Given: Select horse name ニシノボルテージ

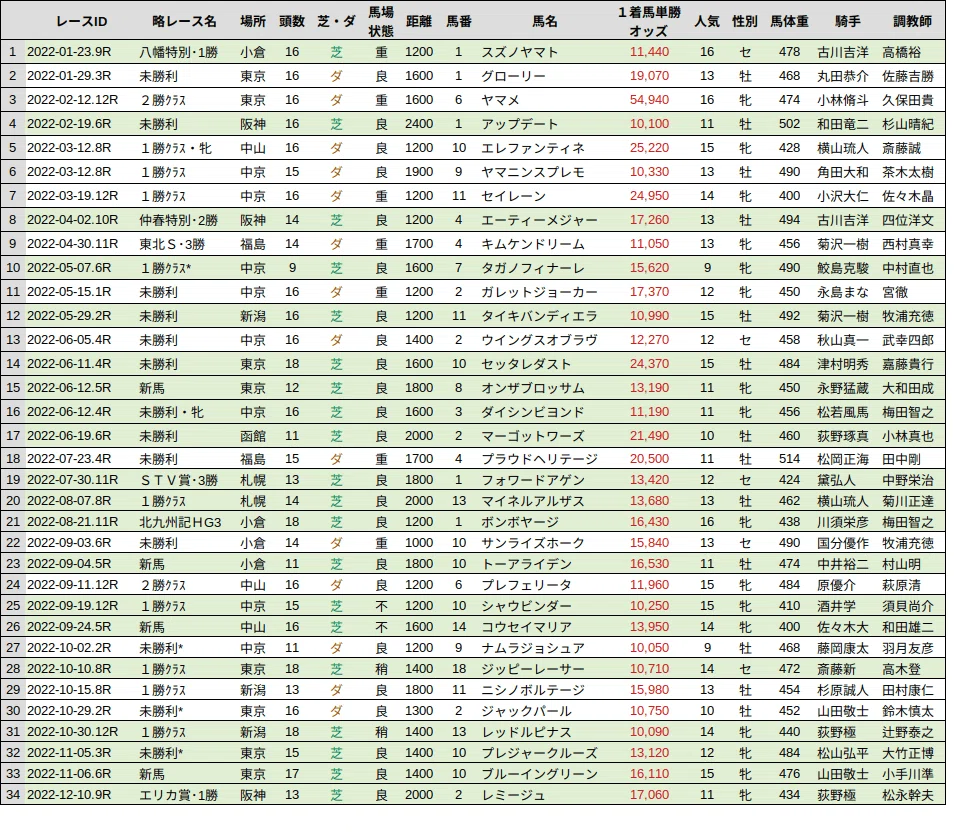Looking at the screenshot, I should (x=532, y=690).
